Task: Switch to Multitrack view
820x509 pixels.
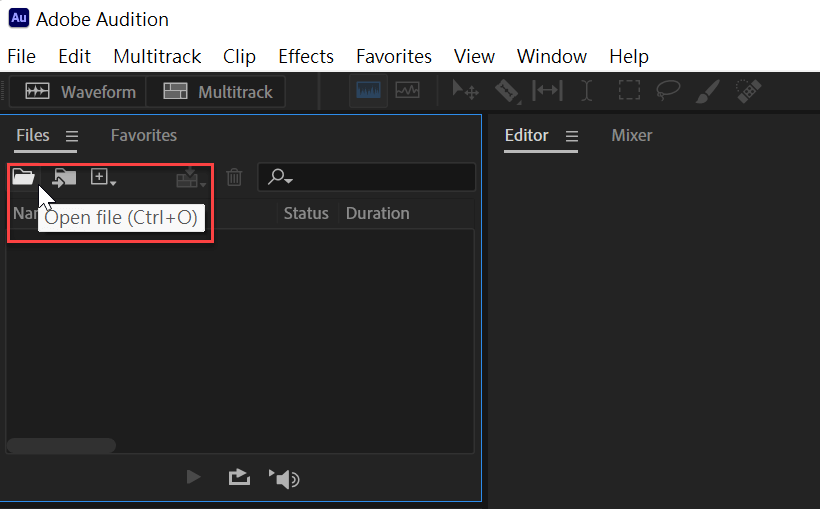Action: coord(217,92)
